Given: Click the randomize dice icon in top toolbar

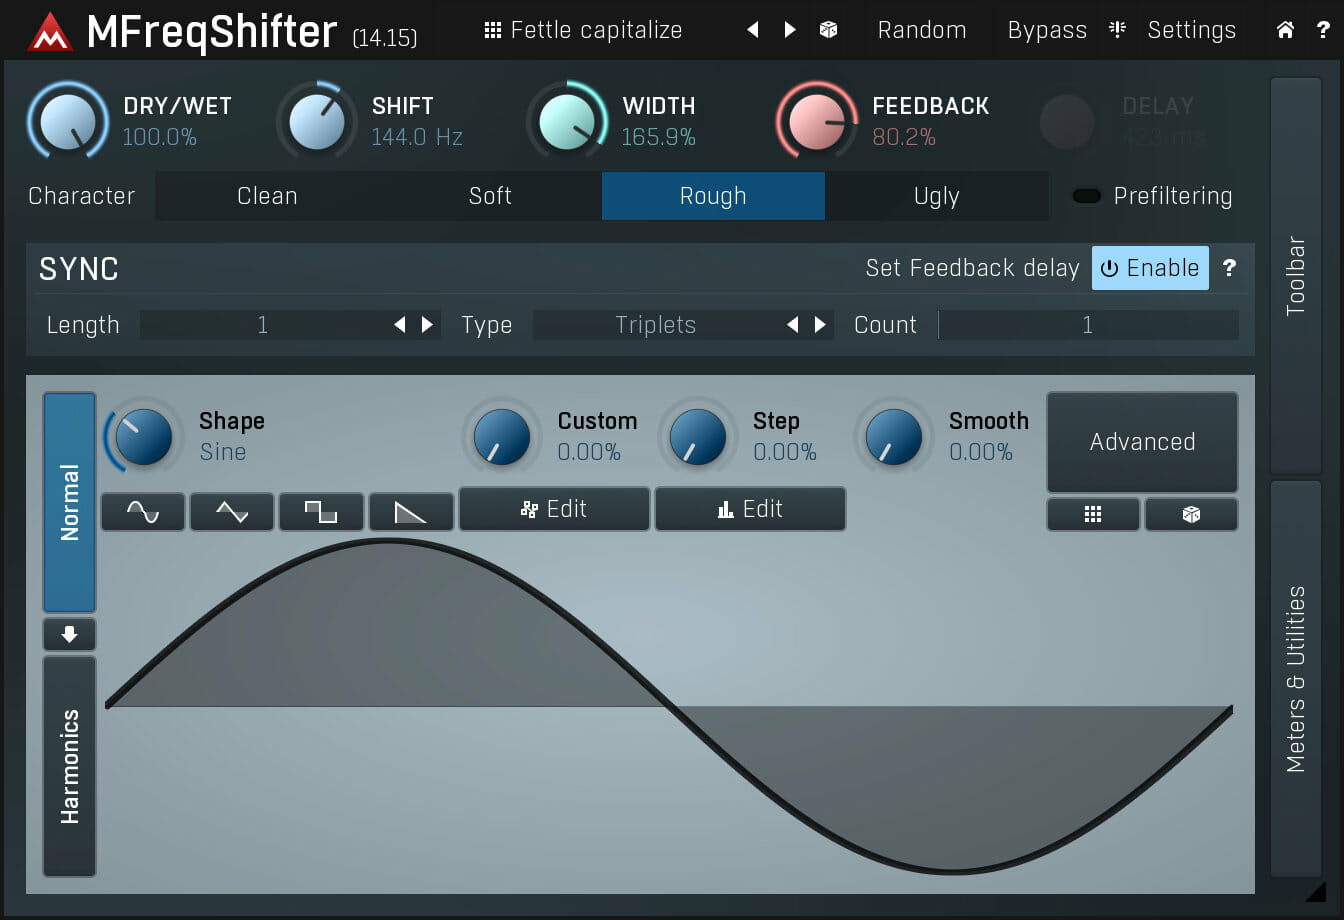Looking at the screenshot, I should 828,30.
